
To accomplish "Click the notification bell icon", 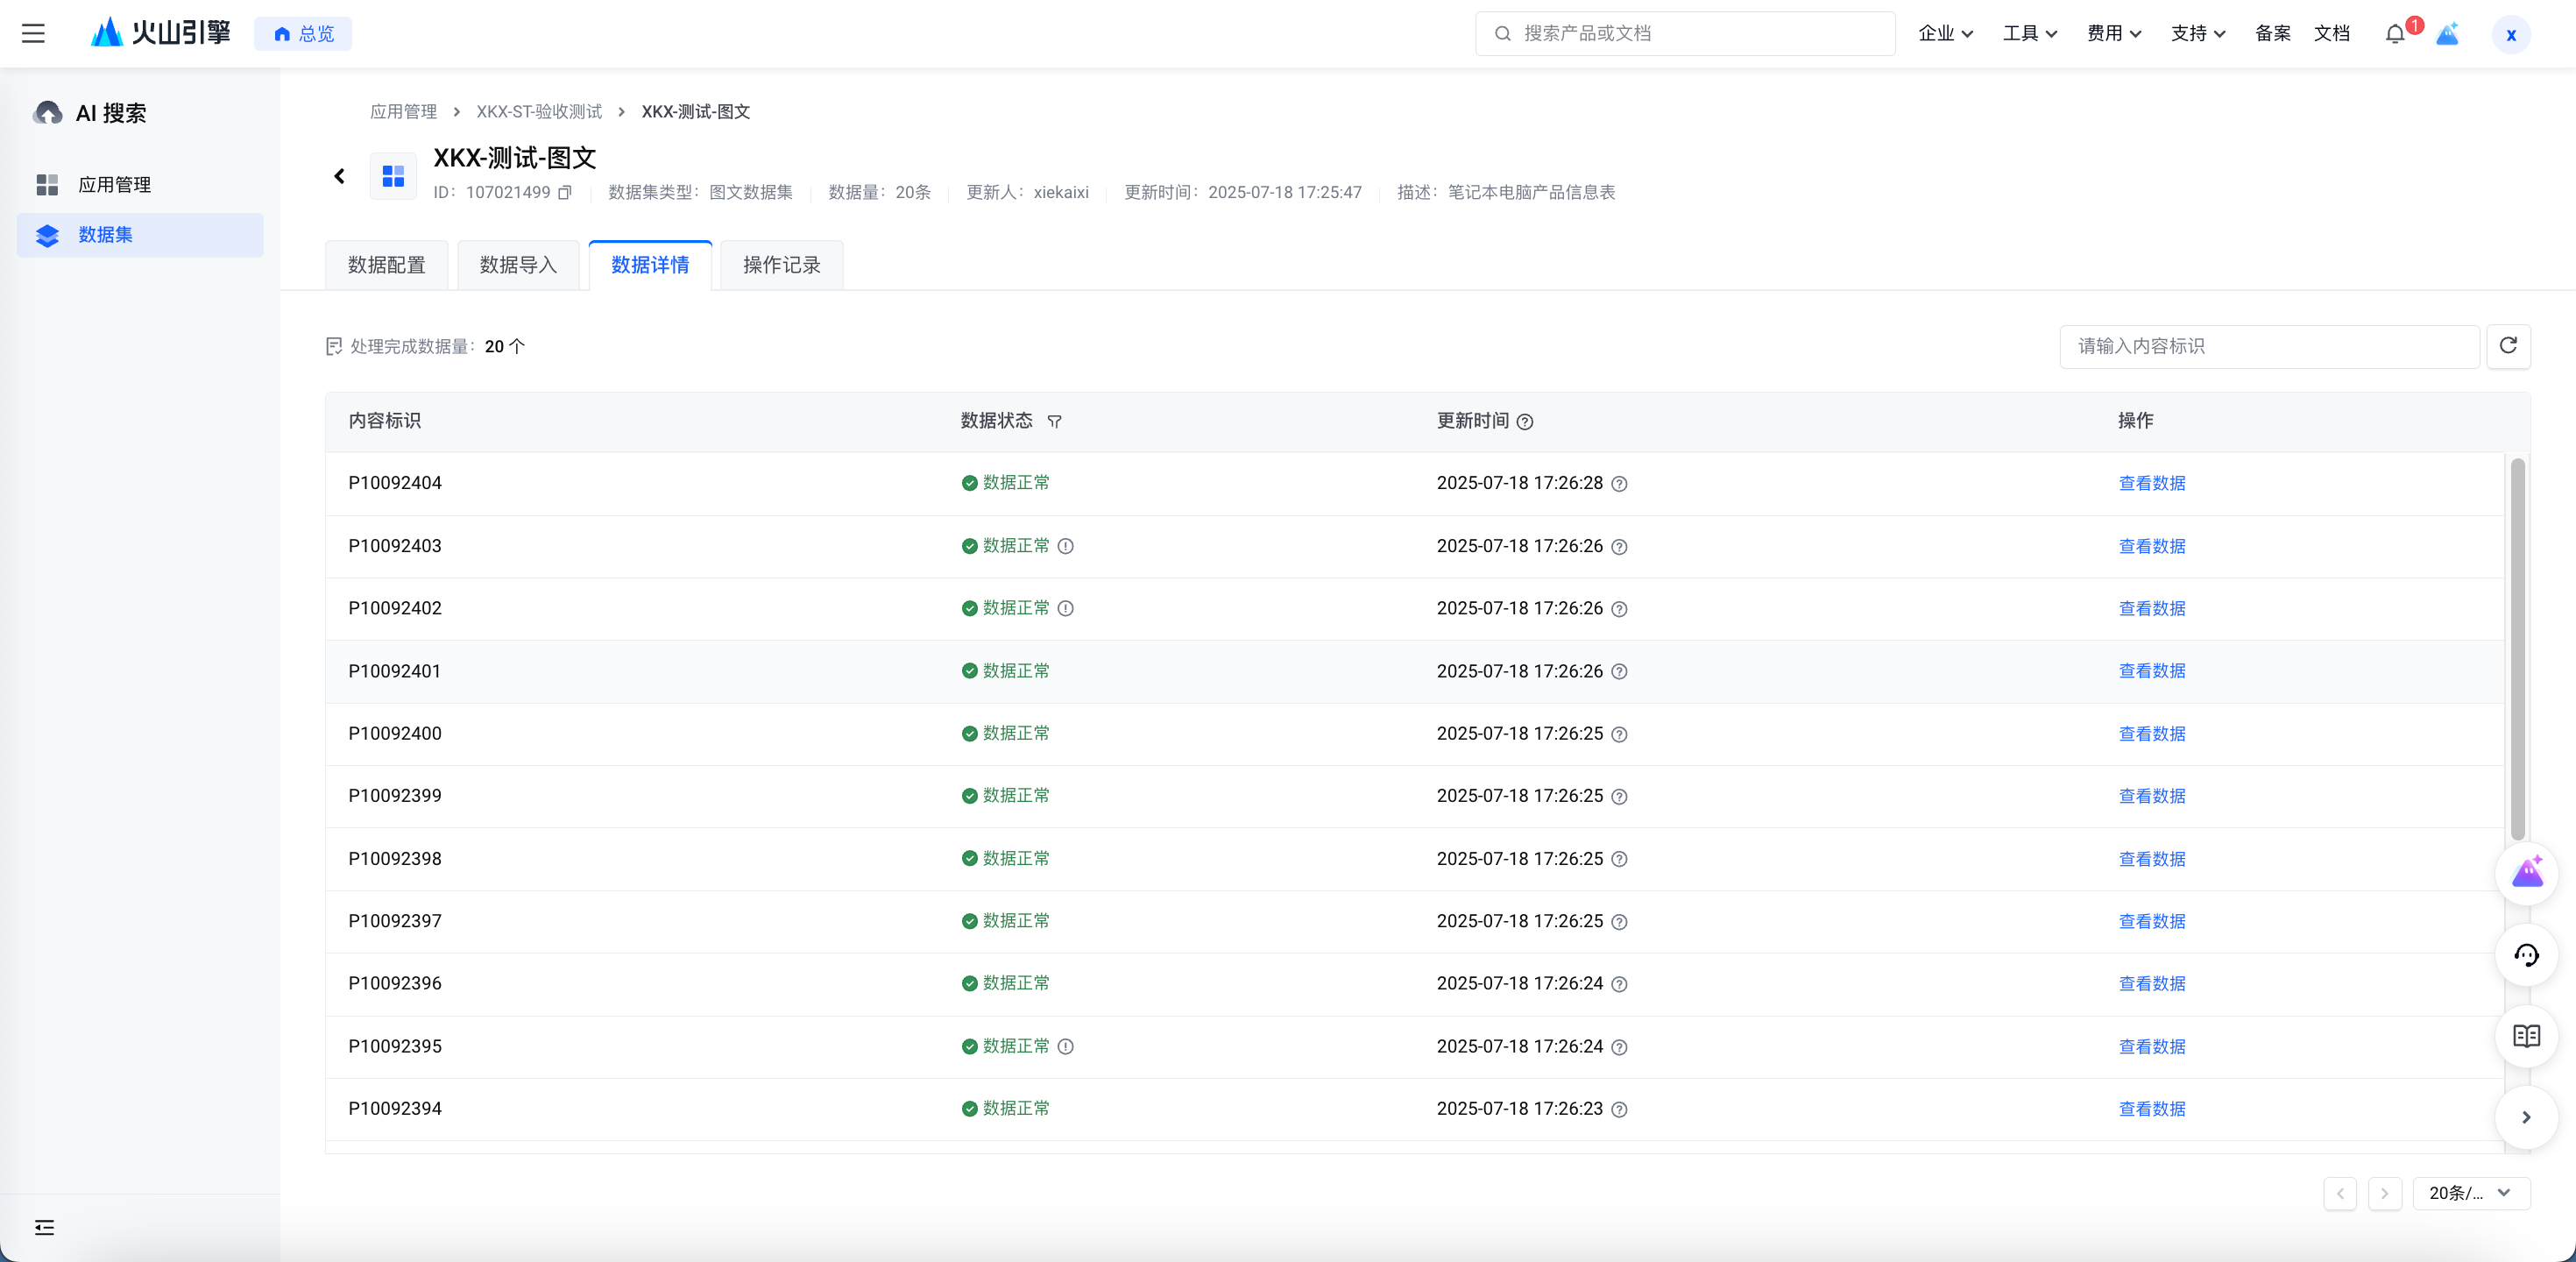I will click(x=2394, y=34).
